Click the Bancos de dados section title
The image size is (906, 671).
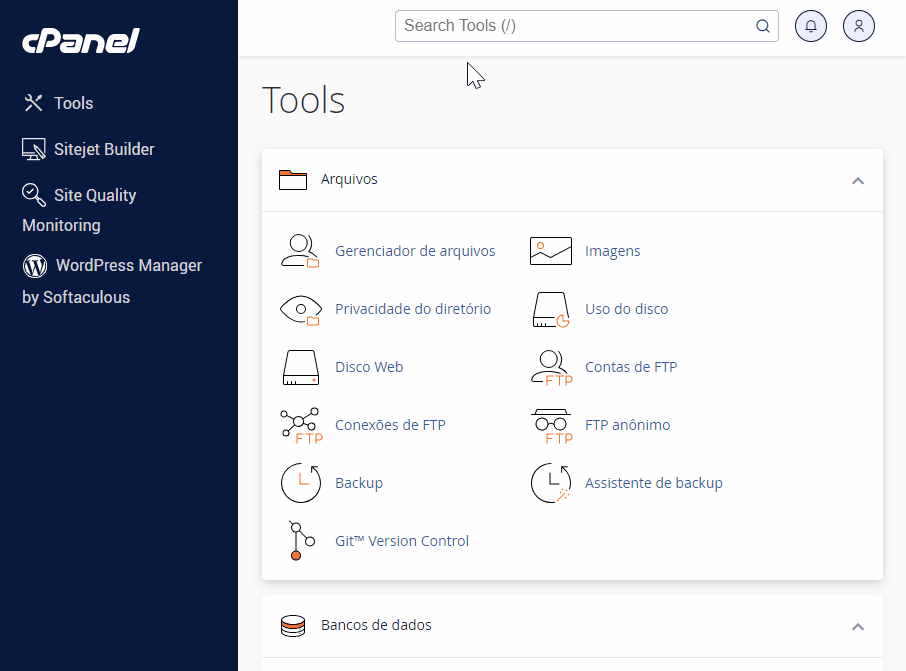376,625
